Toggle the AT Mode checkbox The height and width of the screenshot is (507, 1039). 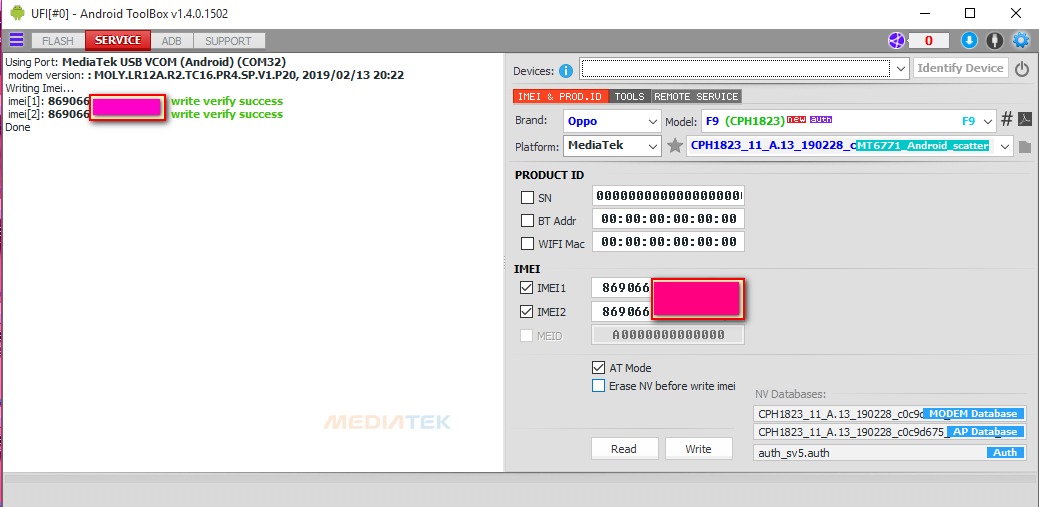[598, 367]
